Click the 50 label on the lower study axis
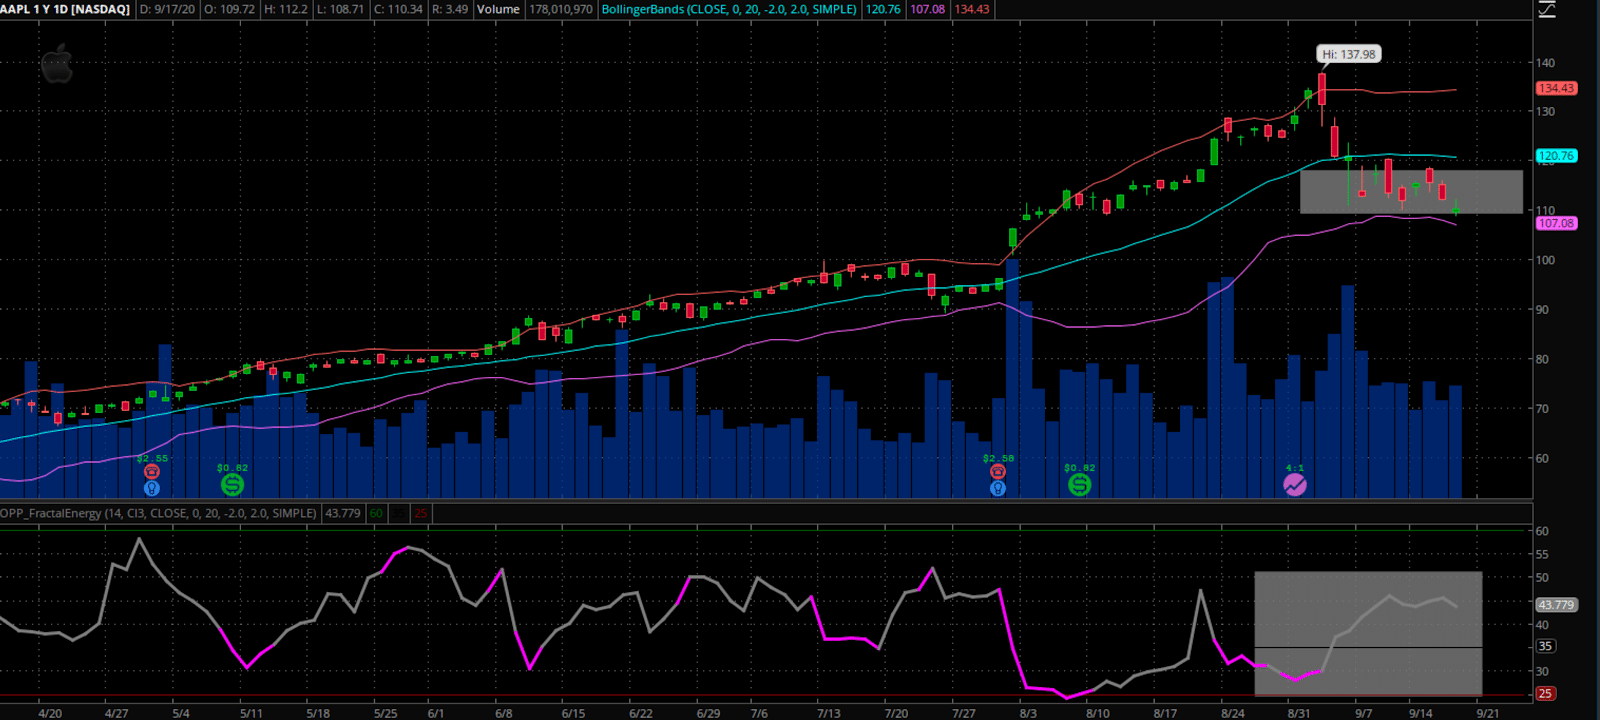This screenshot has width=1600, height=720. (1543, 578)
